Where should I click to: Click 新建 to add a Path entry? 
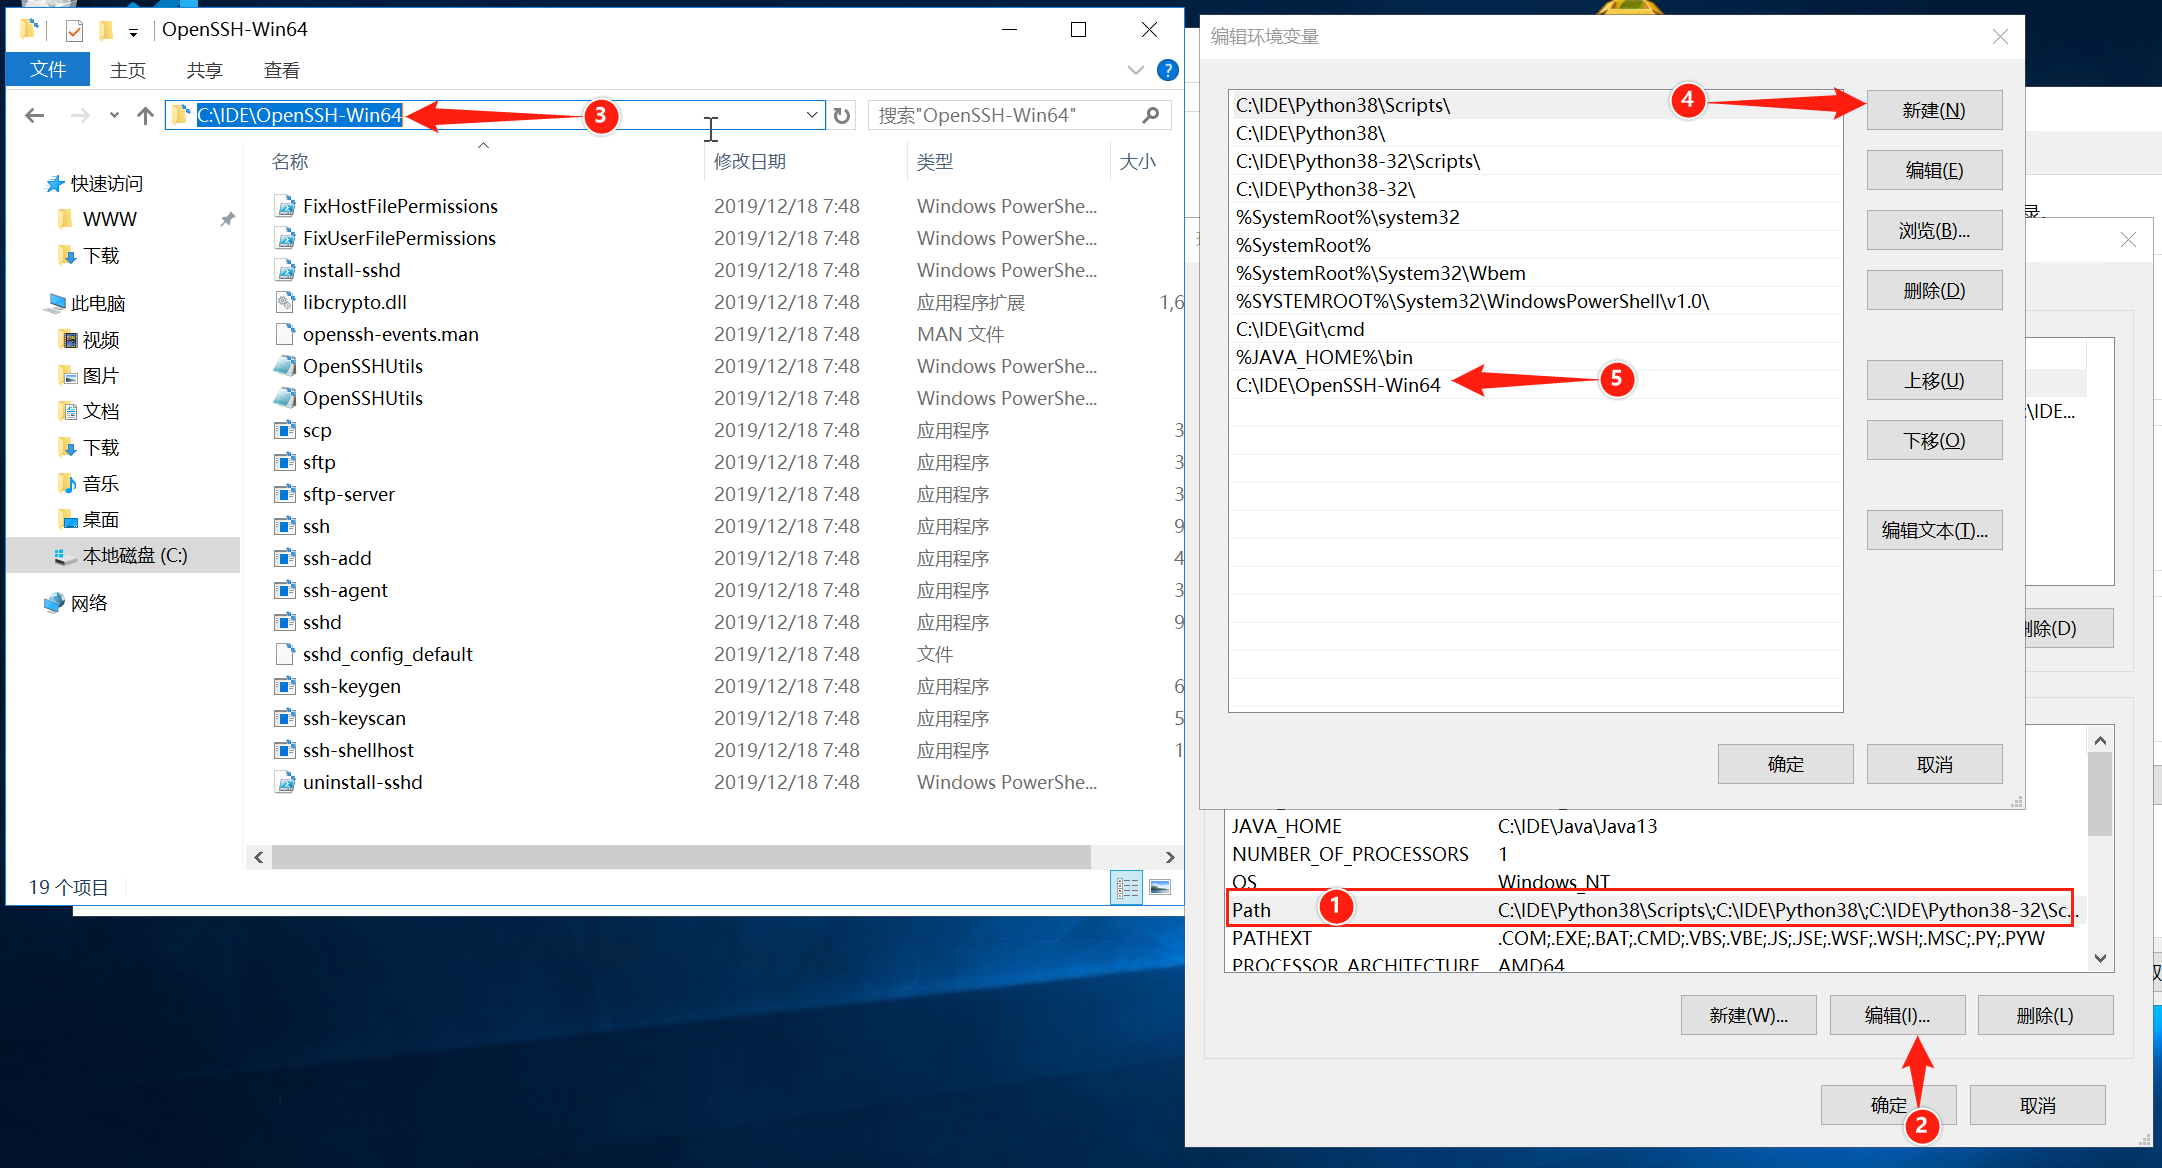1933,110
